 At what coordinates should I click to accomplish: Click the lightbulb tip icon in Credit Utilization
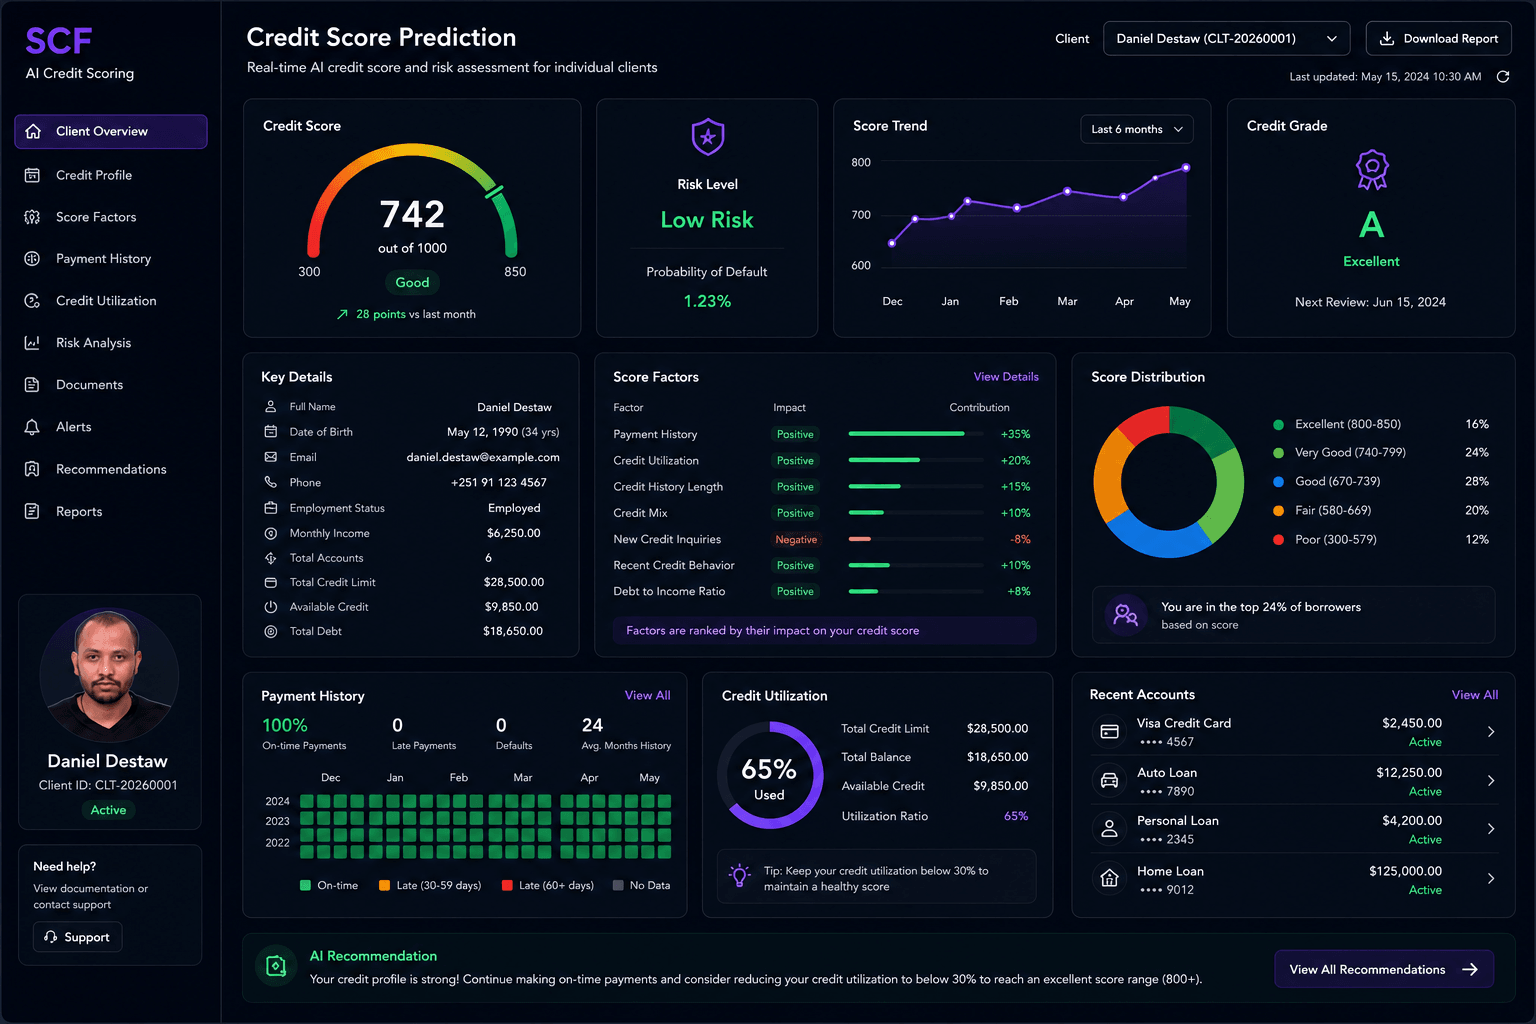(x=740, y=877)
